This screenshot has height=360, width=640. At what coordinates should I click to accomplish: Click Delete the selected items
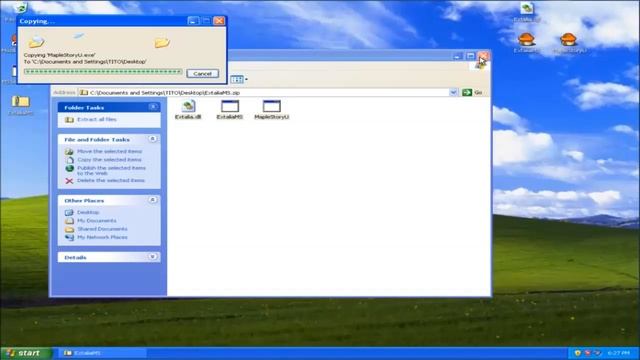coord(111,180)
